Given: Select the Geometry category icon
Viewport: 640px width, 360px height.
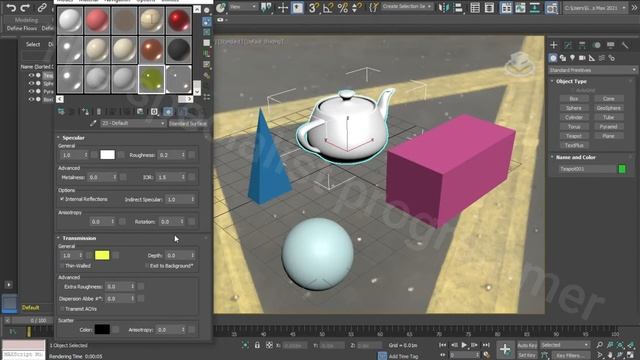Looking at the screenshot, I should [553, 58].
